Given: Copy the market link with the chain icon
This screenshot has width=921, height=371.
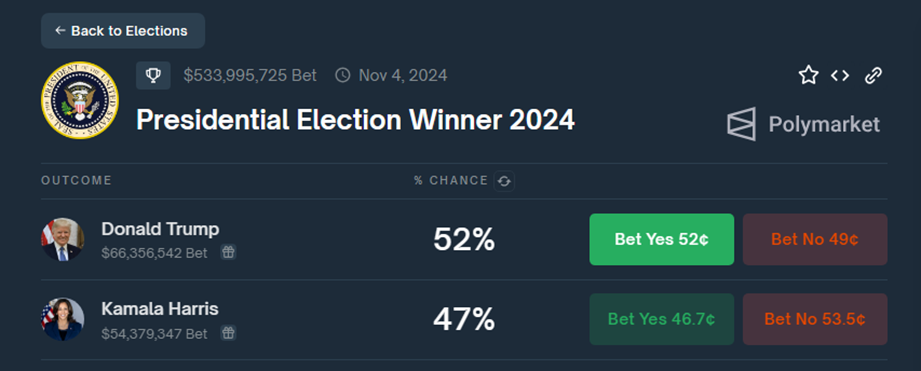Looking at the screenshot, I should pyautogui.click(x=873, y=75).
